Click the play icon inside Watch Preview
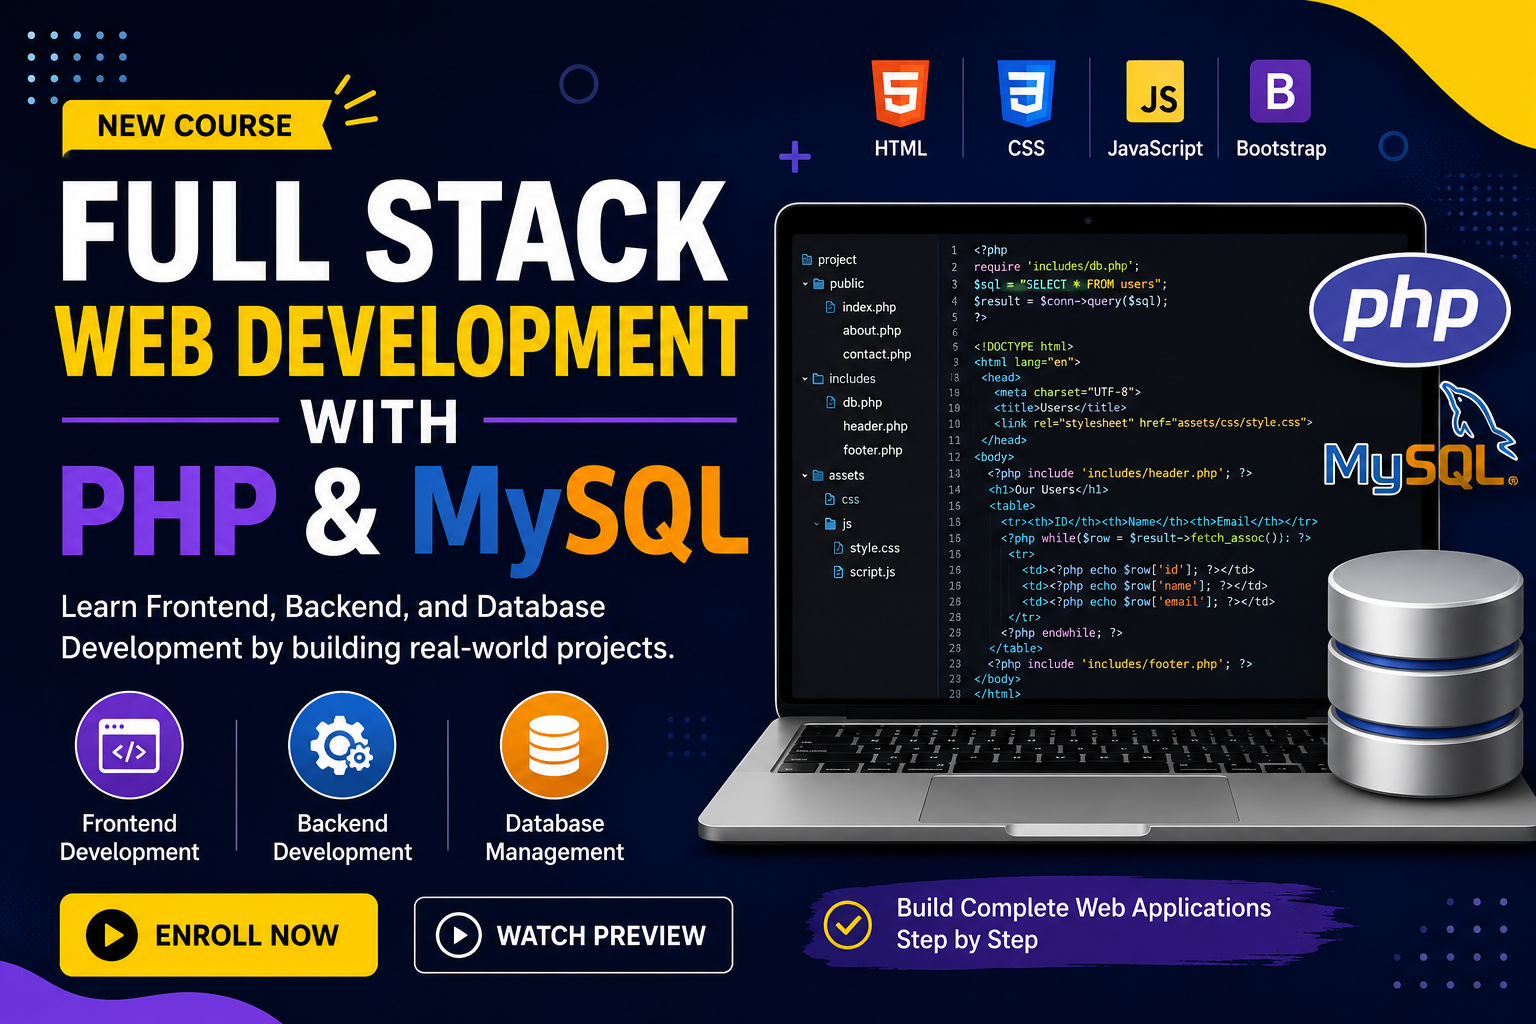 click(459, 935)
